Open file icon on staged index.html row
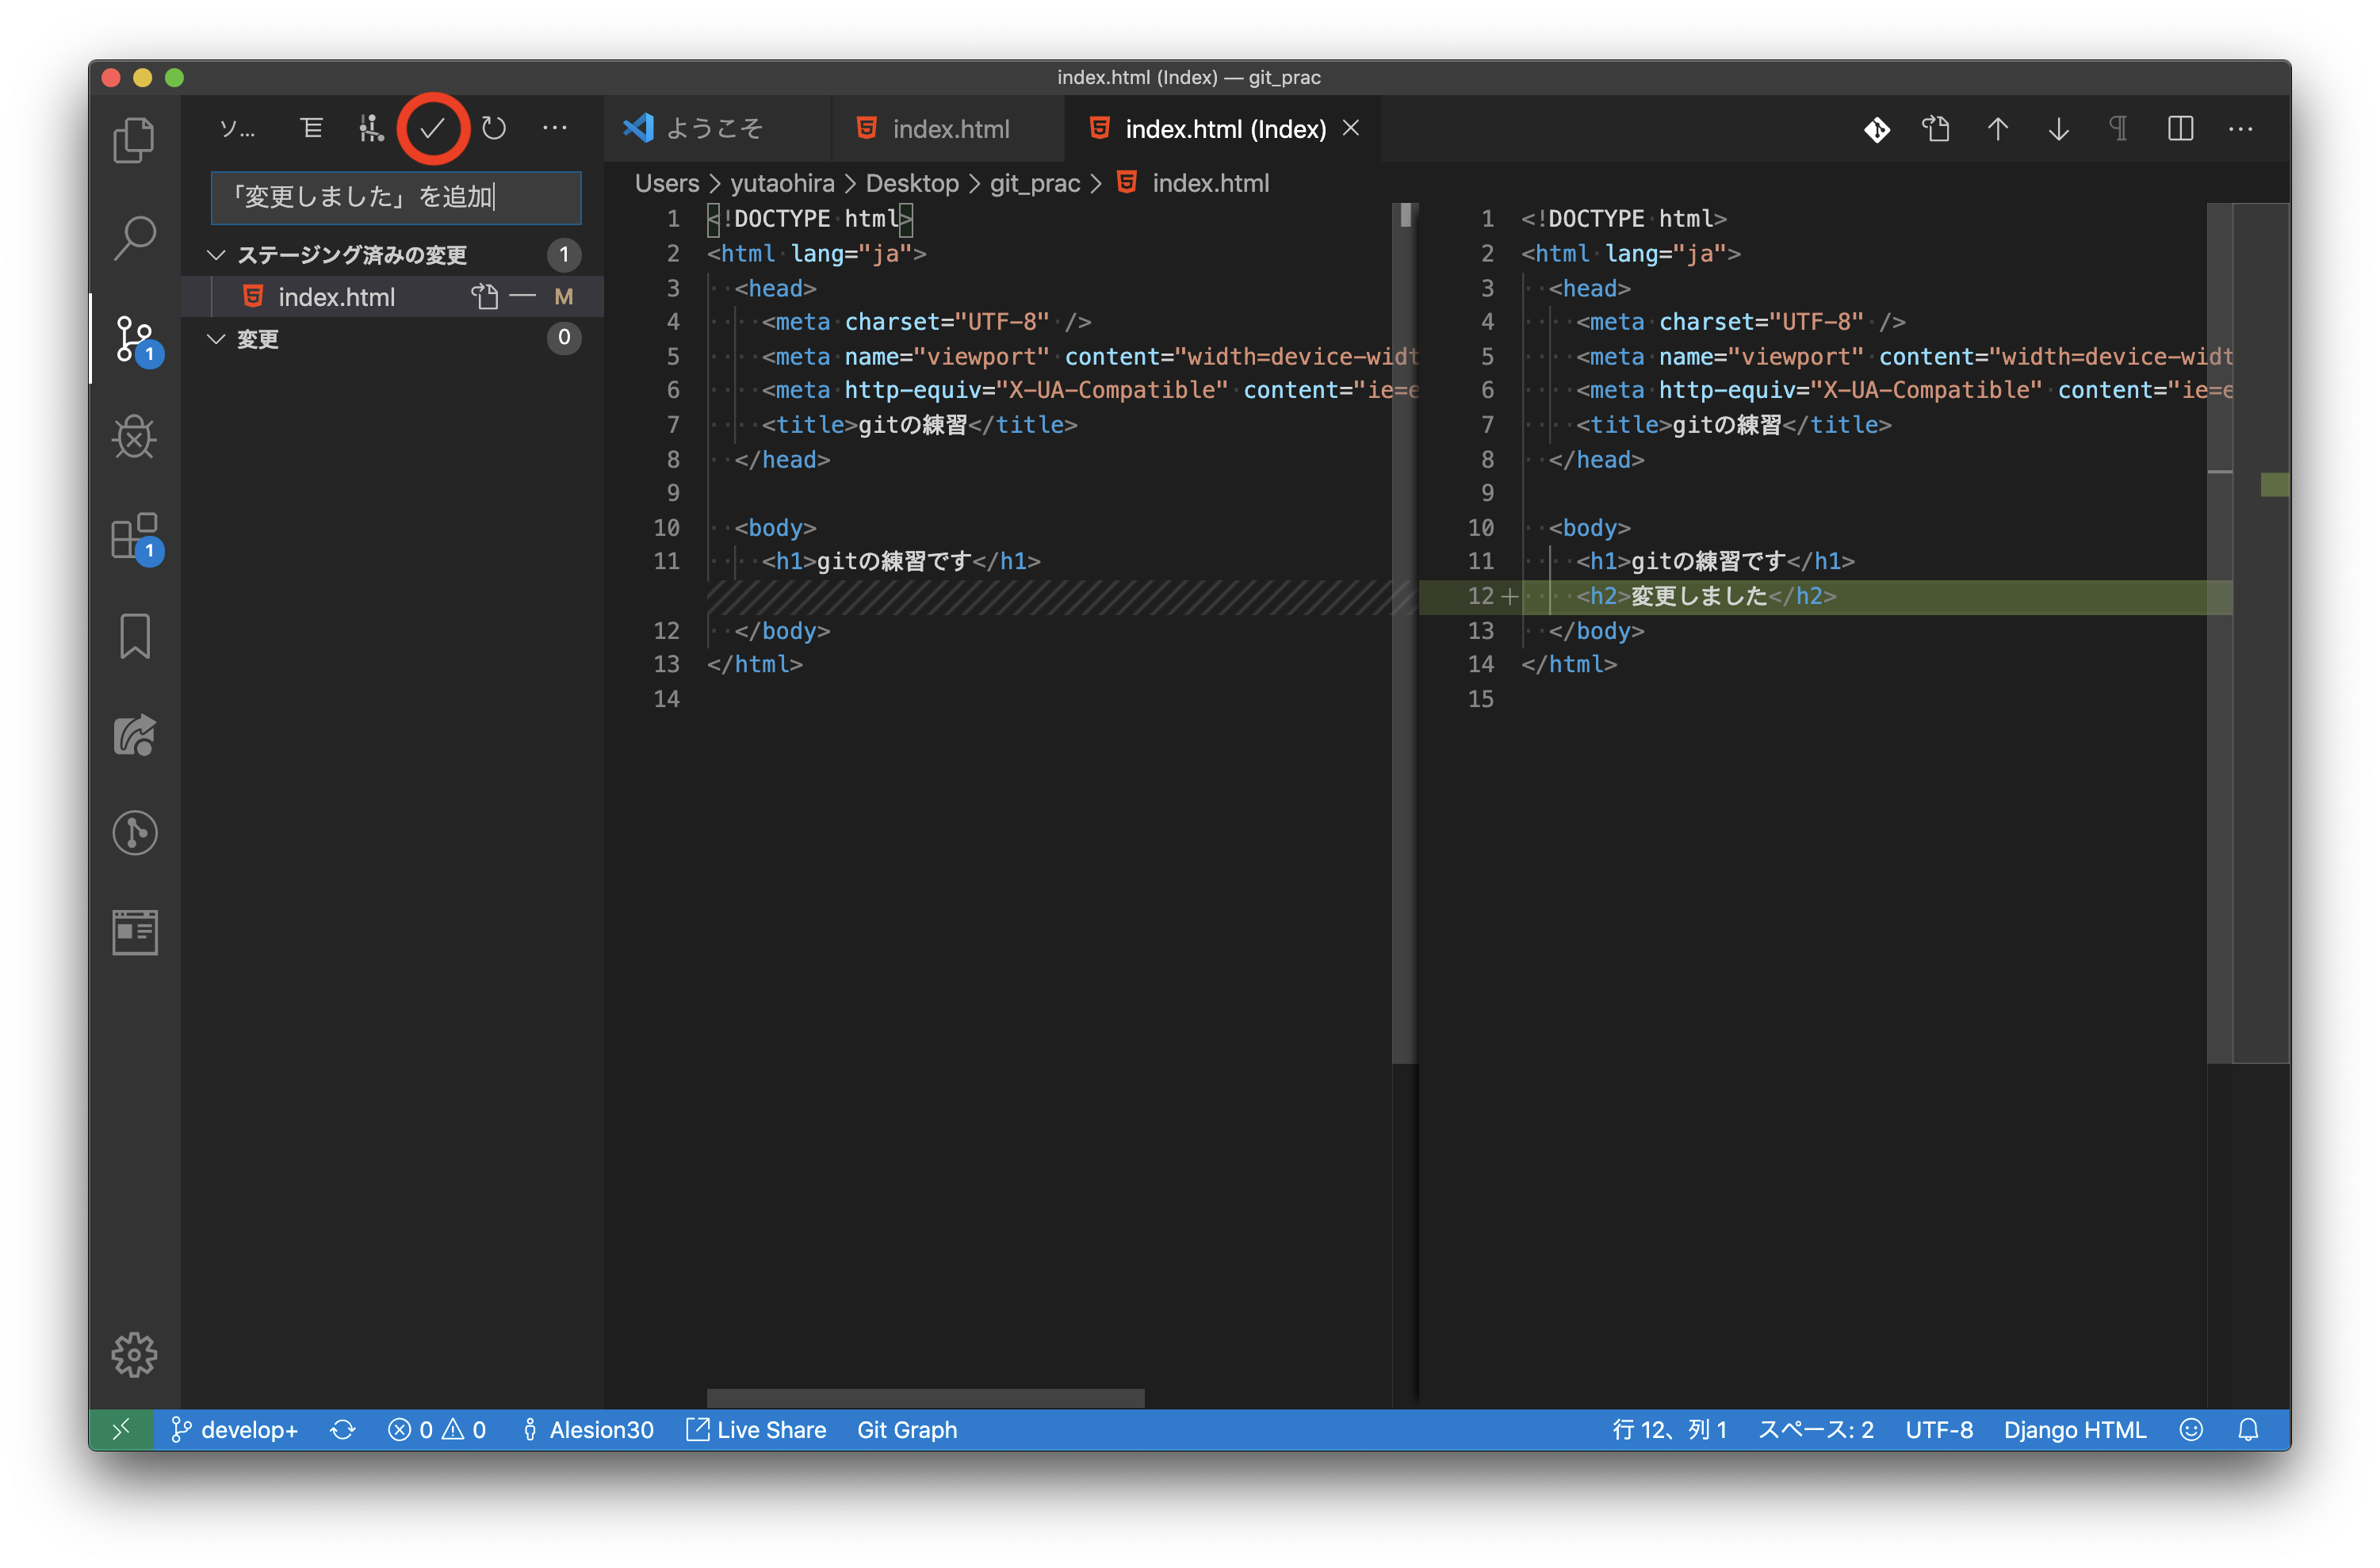2380x1568 pixels. [485, 297]
